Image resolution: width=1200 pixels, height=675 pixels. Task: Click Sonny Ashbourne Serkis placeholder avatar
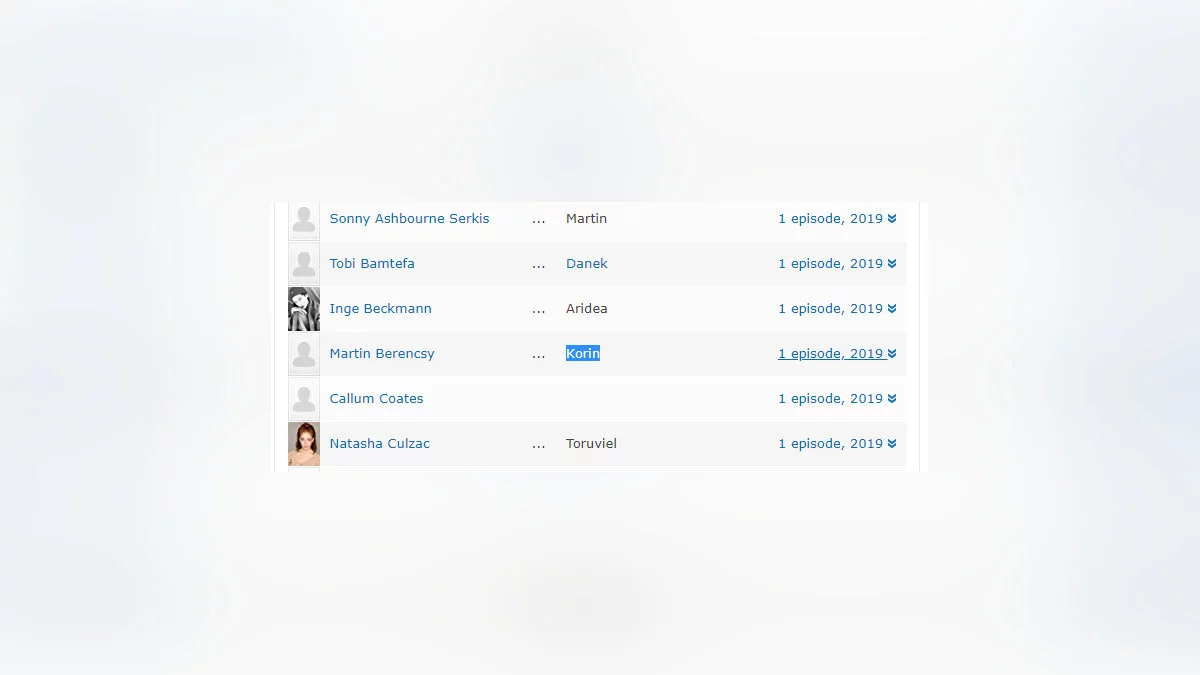304,219
